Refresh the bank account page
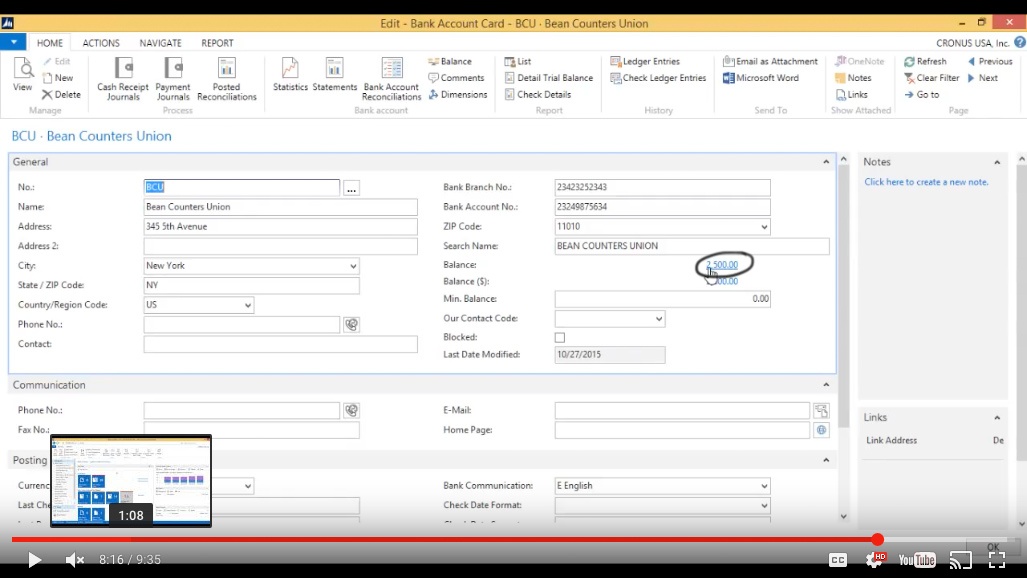The width and height of the screenshot is (1027, 578). [925, 62]
